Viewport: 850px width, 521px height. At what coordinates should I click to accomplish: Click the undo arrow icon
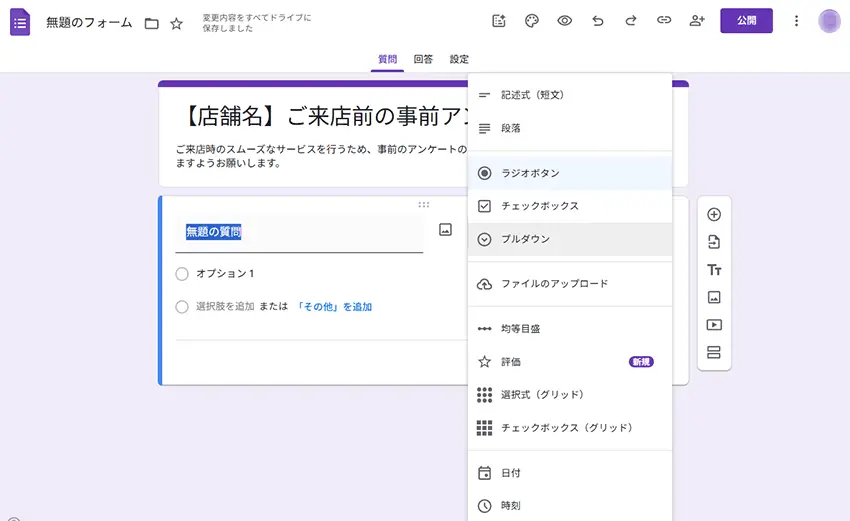point(598,21)
